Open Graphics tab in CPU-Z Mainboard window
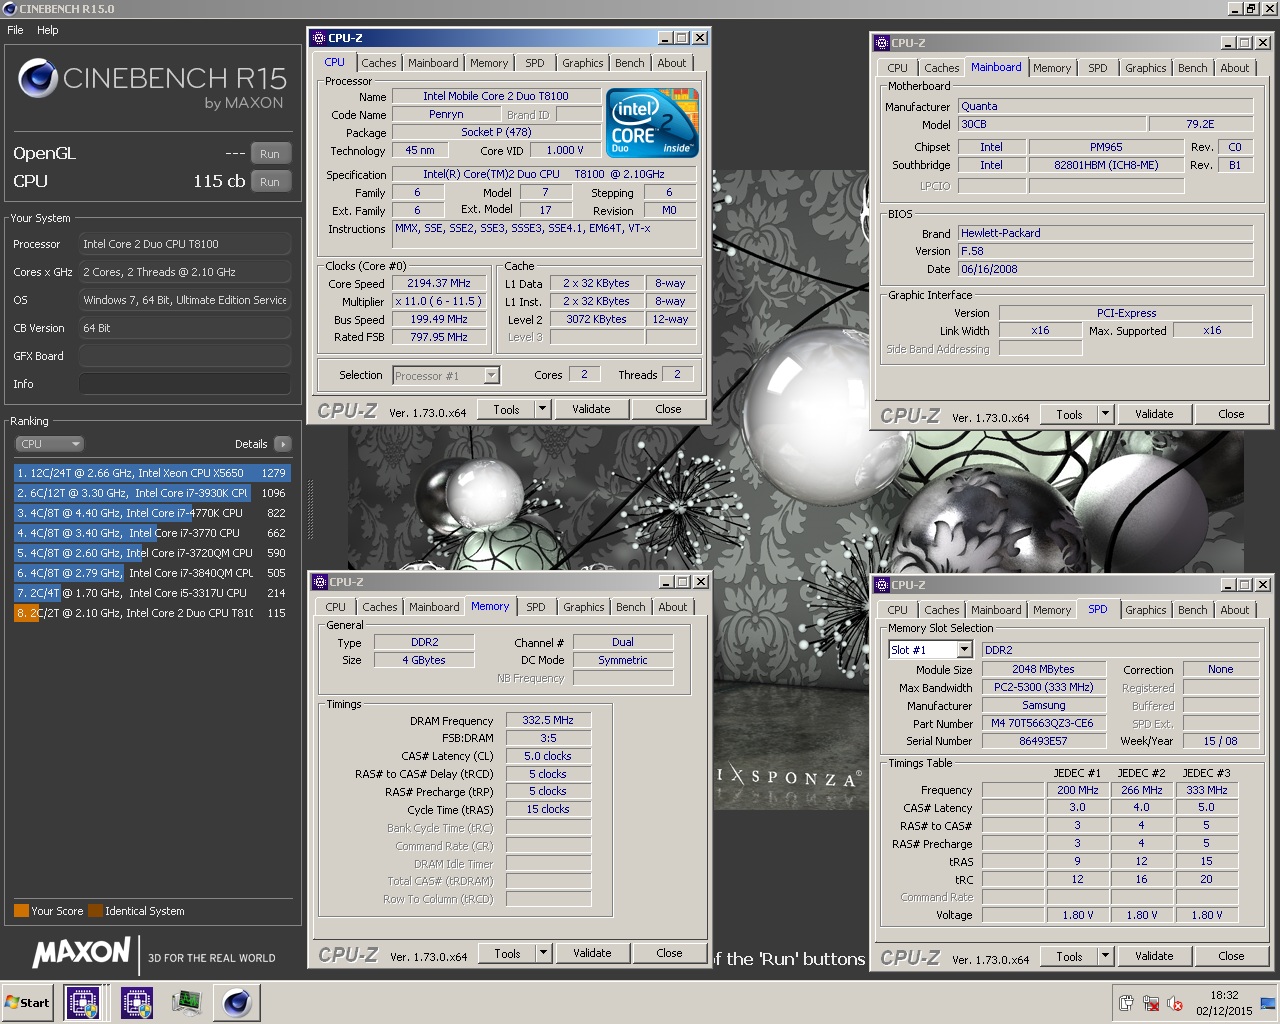The height and width of the screenshot is (1024, 1280). click(1145, 68)
